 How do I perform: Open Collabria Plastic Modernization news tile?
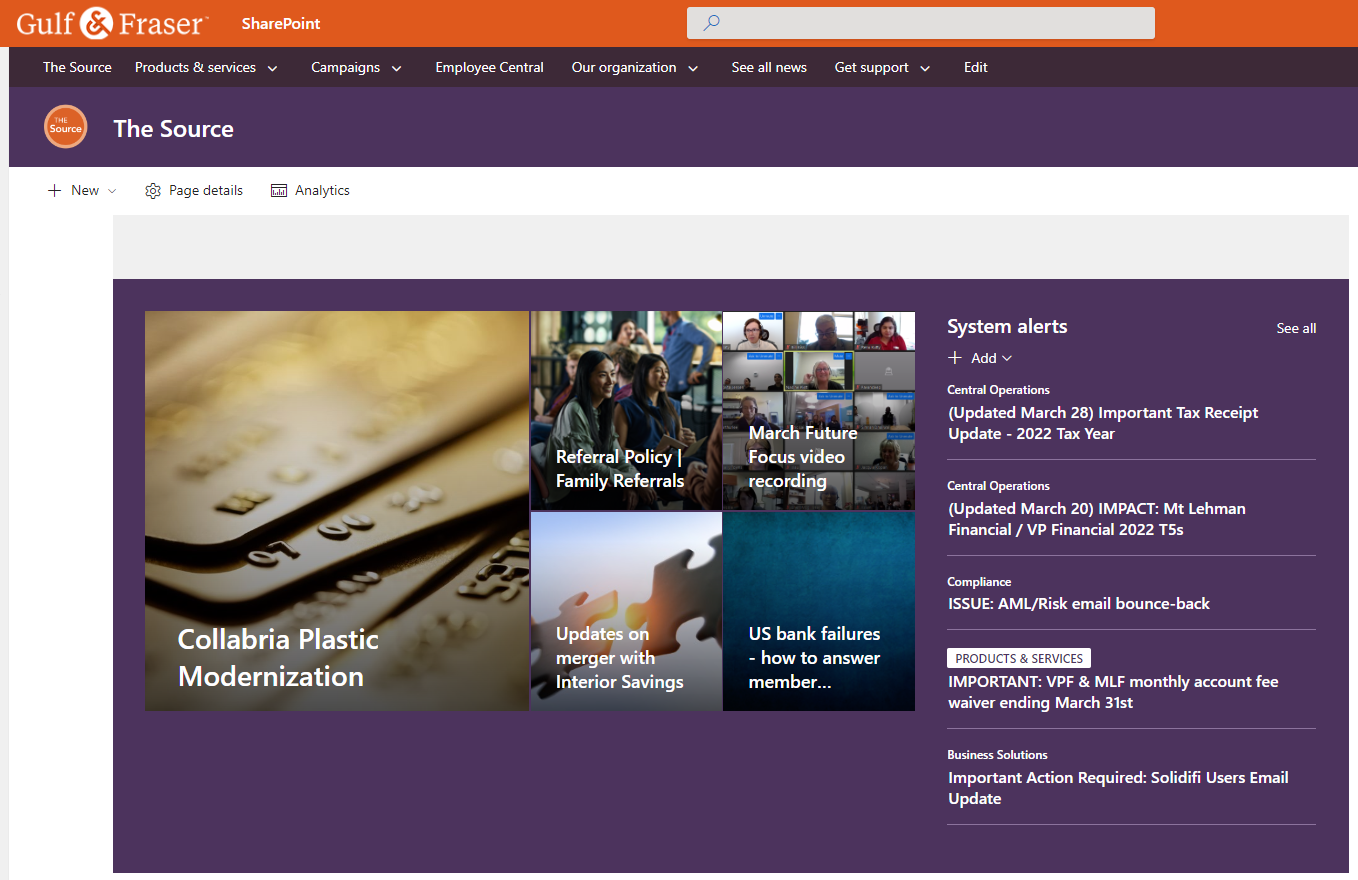point(337,511)
